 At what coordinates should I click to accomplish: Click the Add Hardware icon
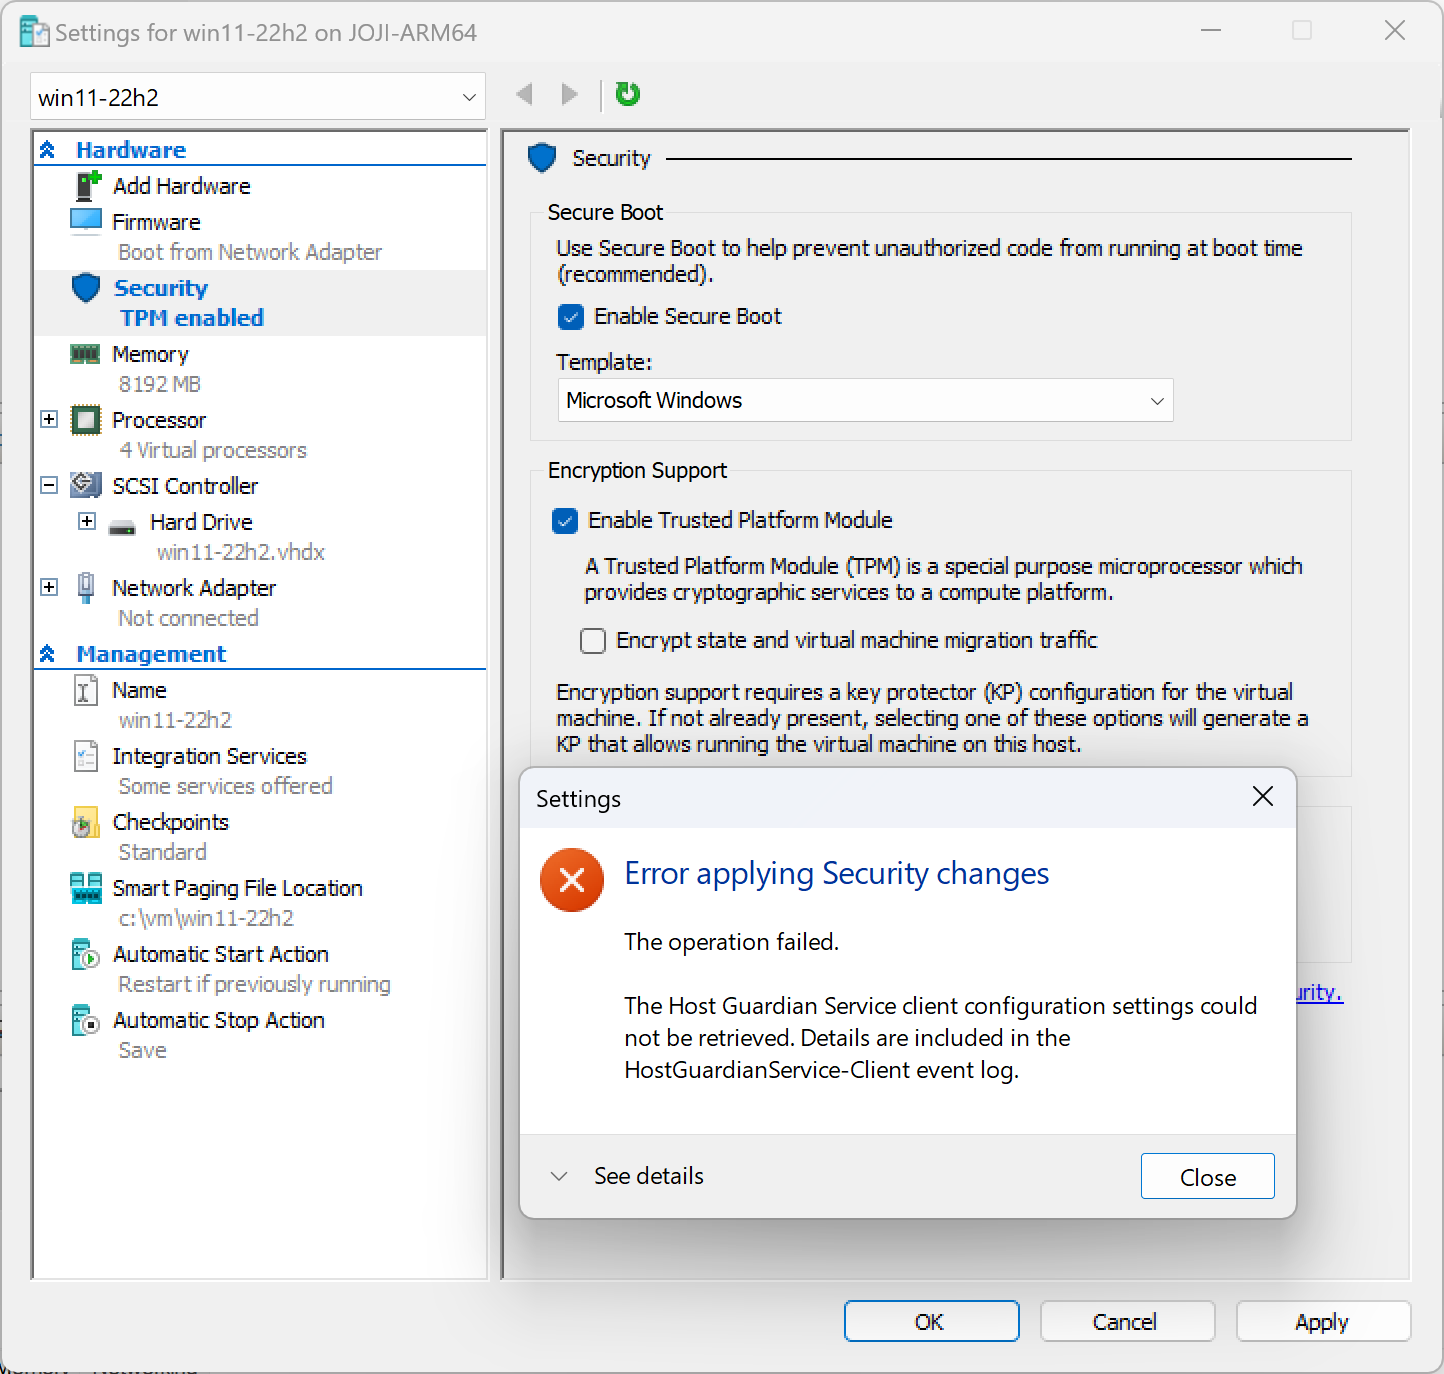click(88, 186)
